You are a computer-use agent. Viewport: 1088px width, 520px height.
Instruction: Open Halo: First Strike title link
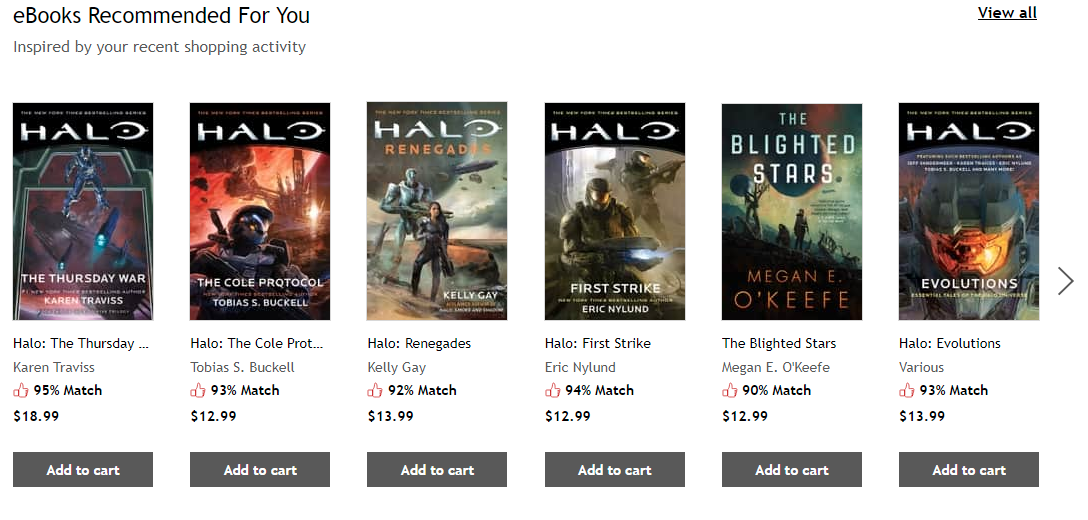(598, 343)
